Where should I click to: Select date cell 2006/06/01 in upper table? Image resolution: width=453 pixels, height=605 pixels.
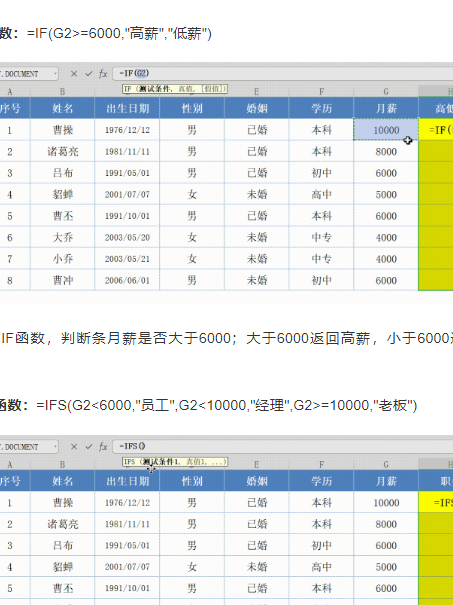pos(127,280)
